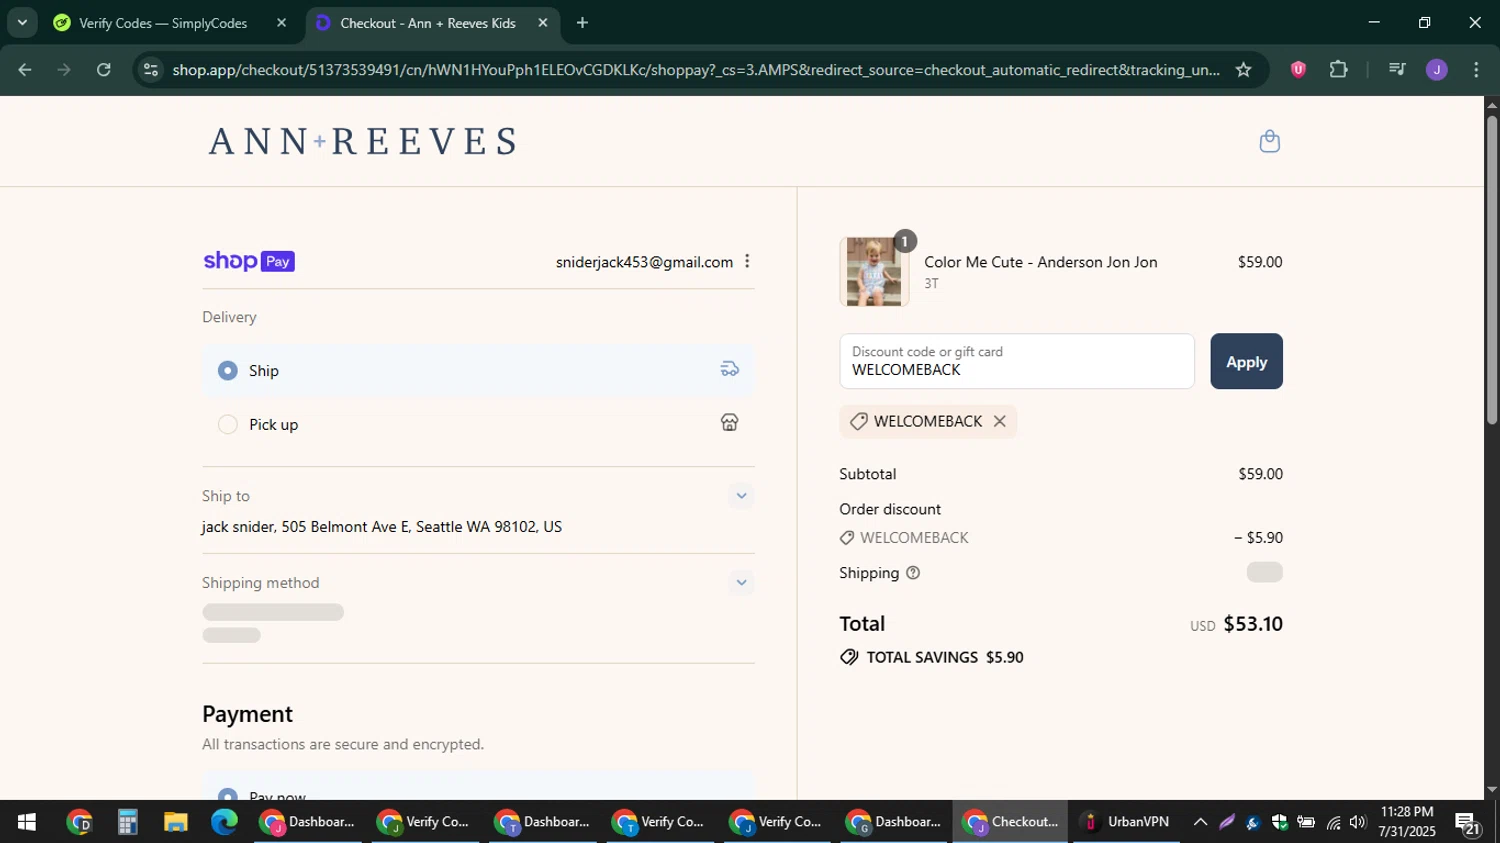
Task: Launch Microsoft Edge from the taskbar
Action: point(224,822)
